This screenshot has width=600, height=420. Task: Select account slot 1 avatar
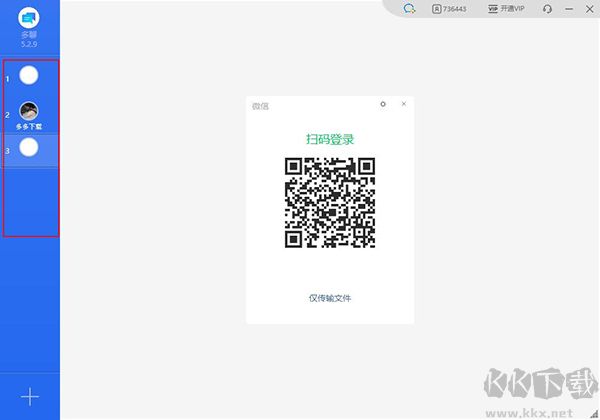tap(29, 75)
